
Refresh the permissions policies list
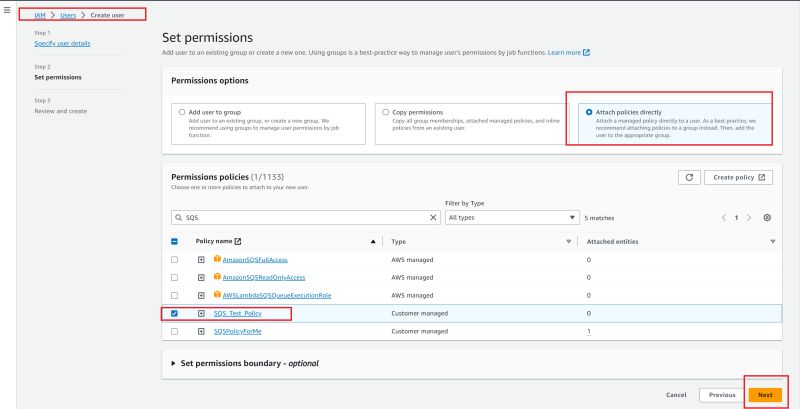click(x=689, y=177)
